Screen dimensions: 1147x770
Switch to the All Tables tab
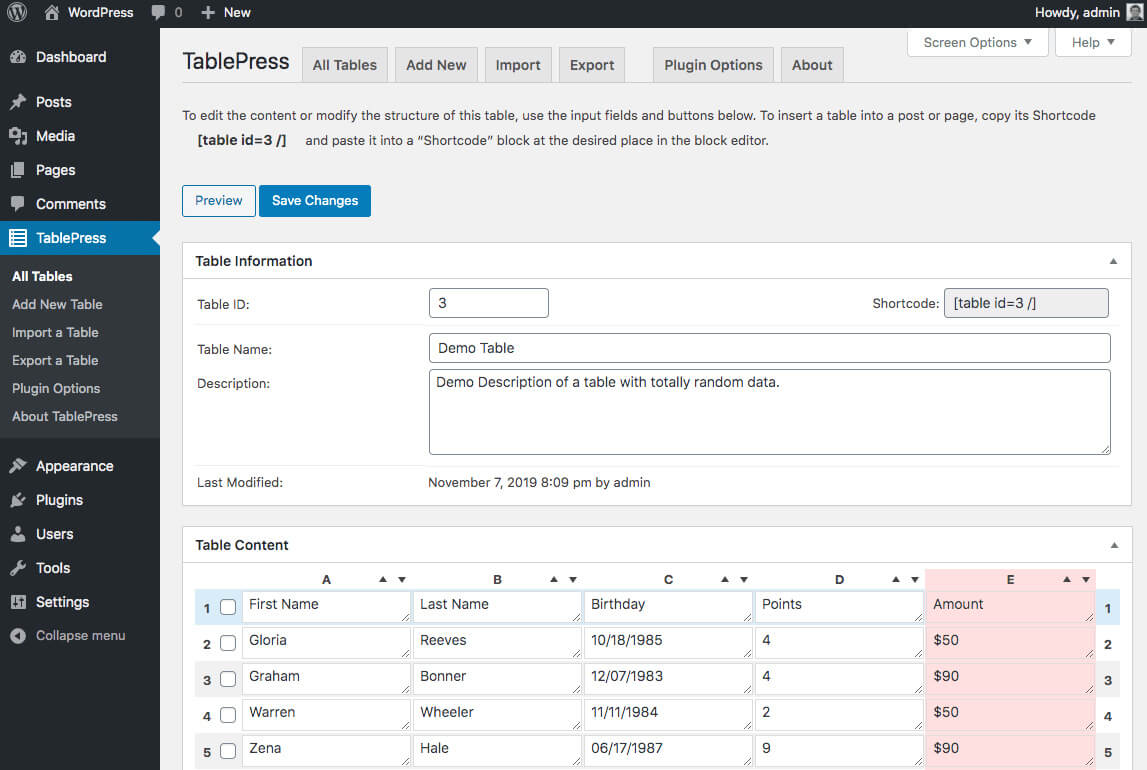point(345,65)
